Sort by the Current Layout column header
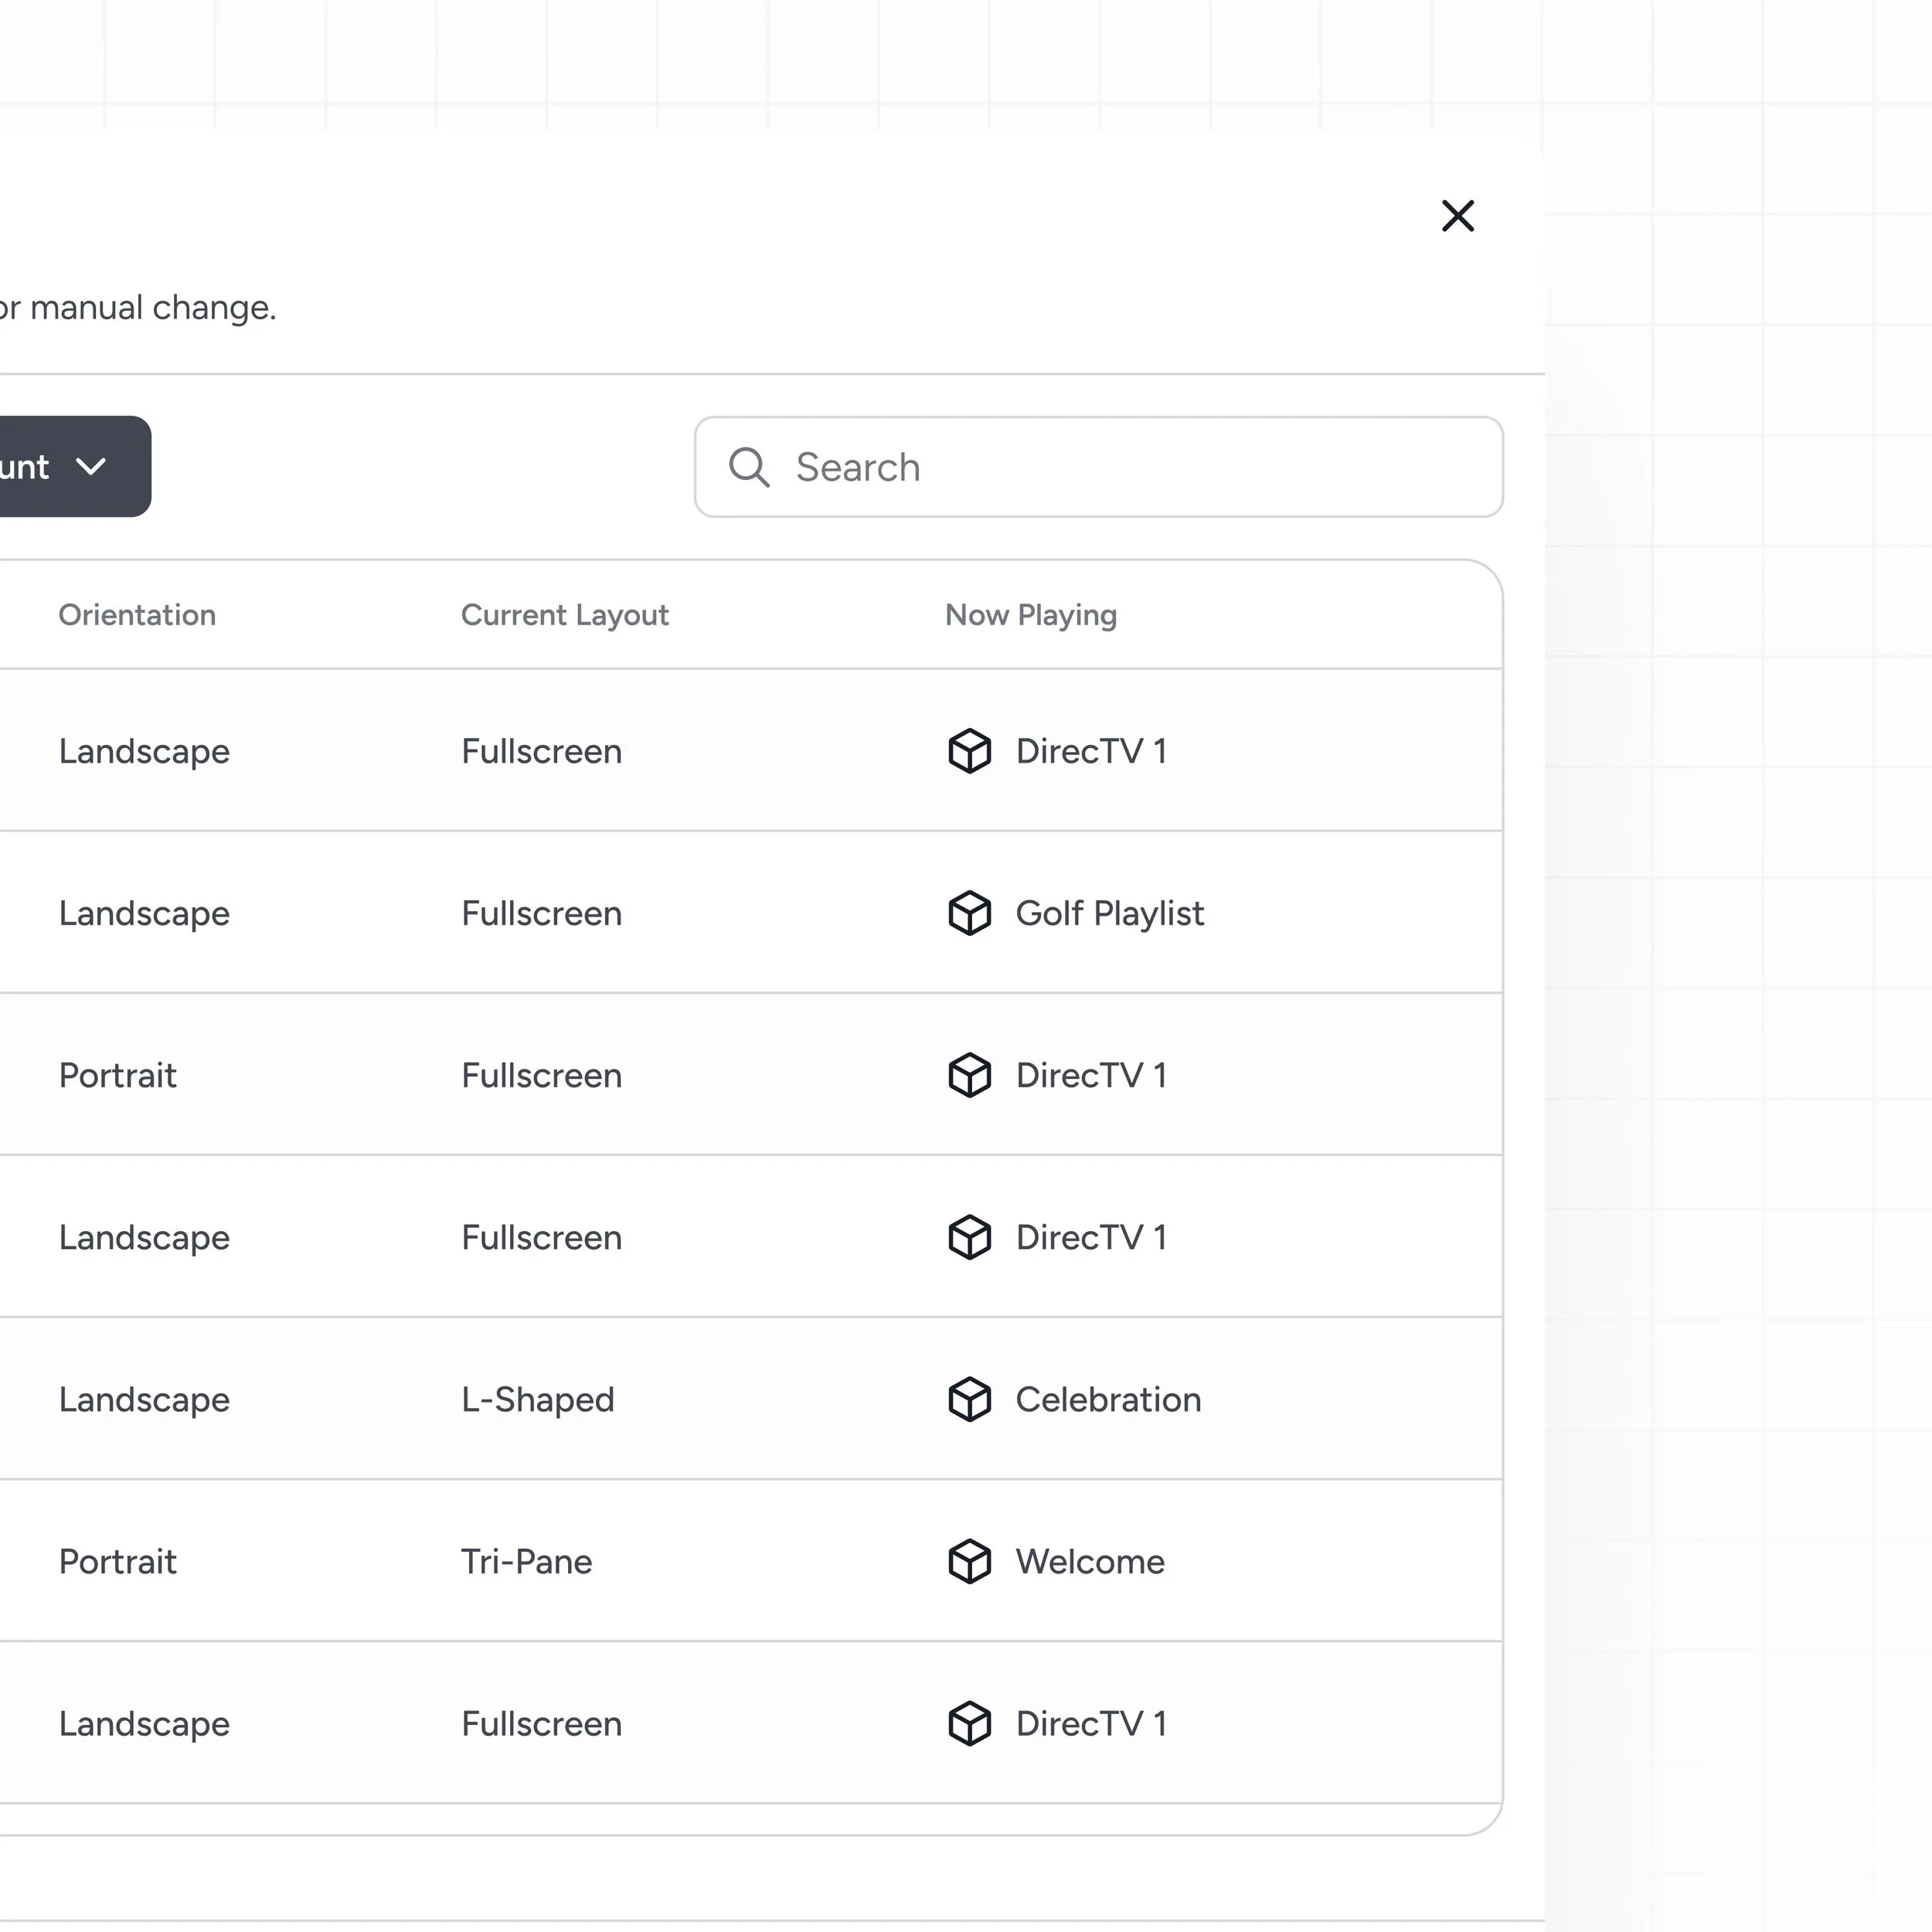 click(564, 615)
